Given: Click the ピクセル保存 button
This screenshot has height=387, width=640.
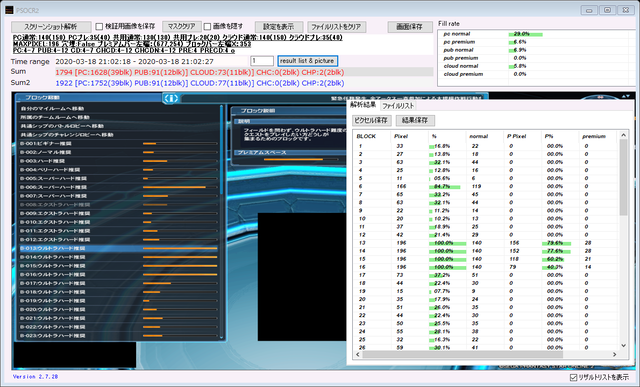Looking at the screenshot, I should pos(371,120).
